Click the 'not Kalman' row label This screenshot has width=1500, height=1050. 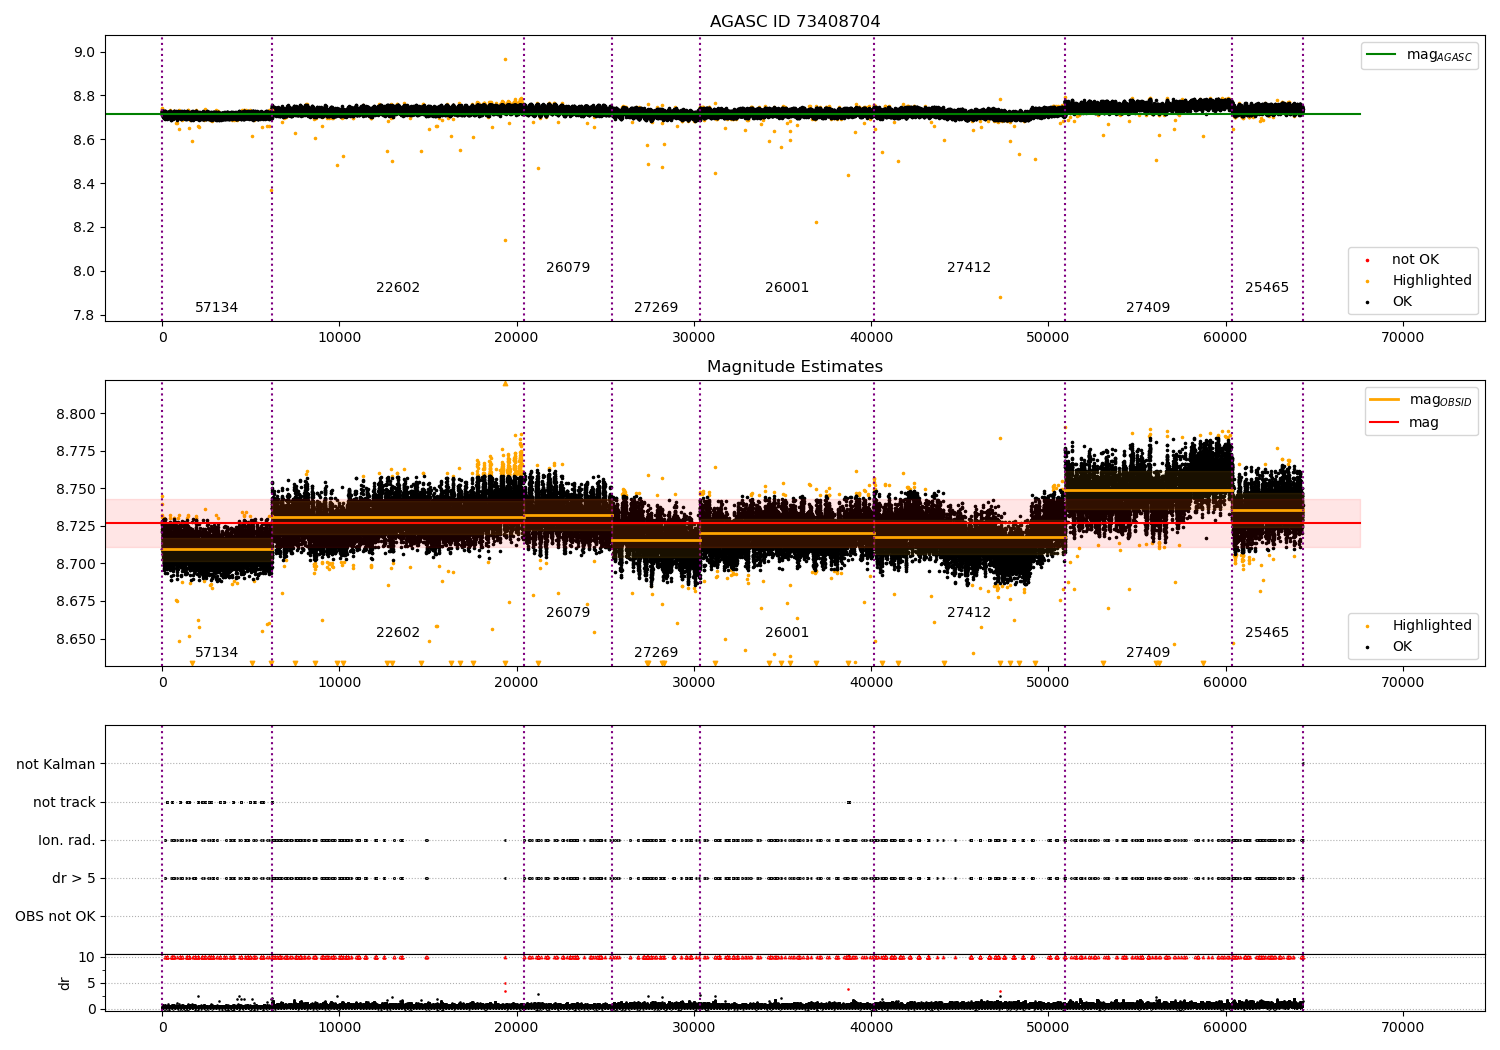click(56, 765)
